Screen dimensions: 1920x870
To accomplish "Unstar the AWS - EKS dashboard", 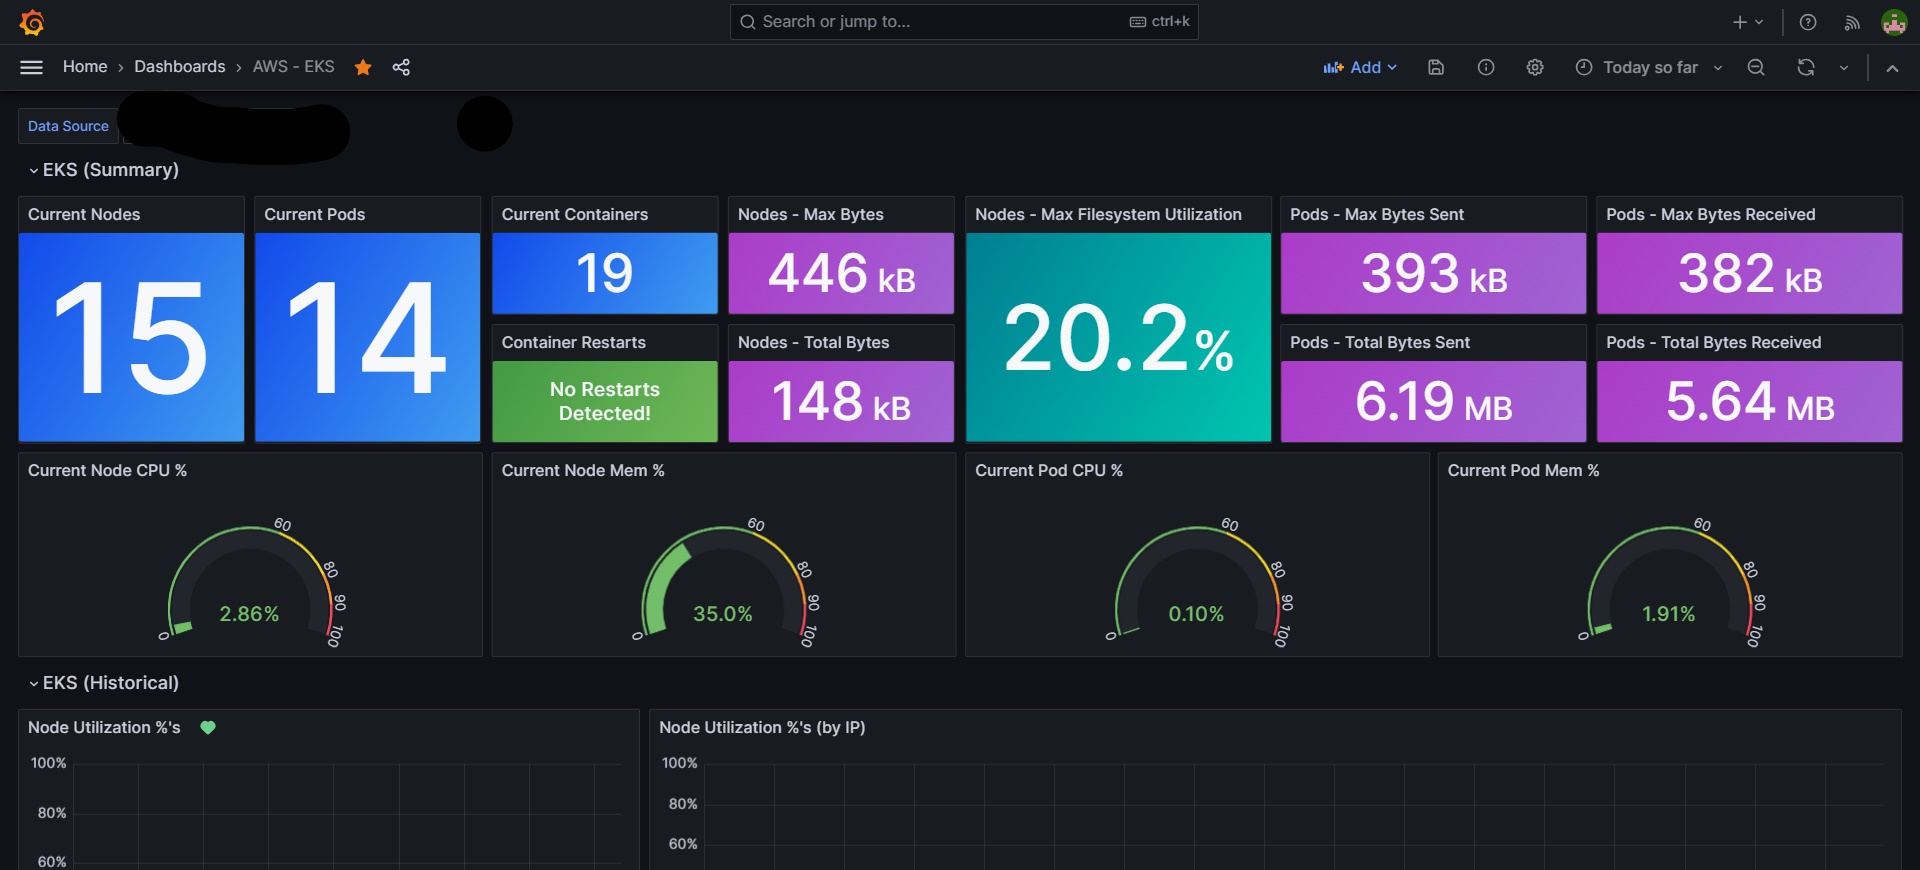I will click(363, 67).
